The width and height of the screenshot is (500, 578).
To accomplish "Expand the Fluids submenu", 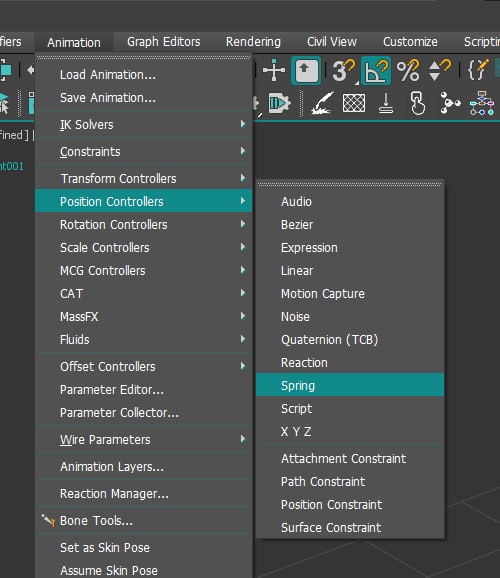I will click(x=144, y=340).
